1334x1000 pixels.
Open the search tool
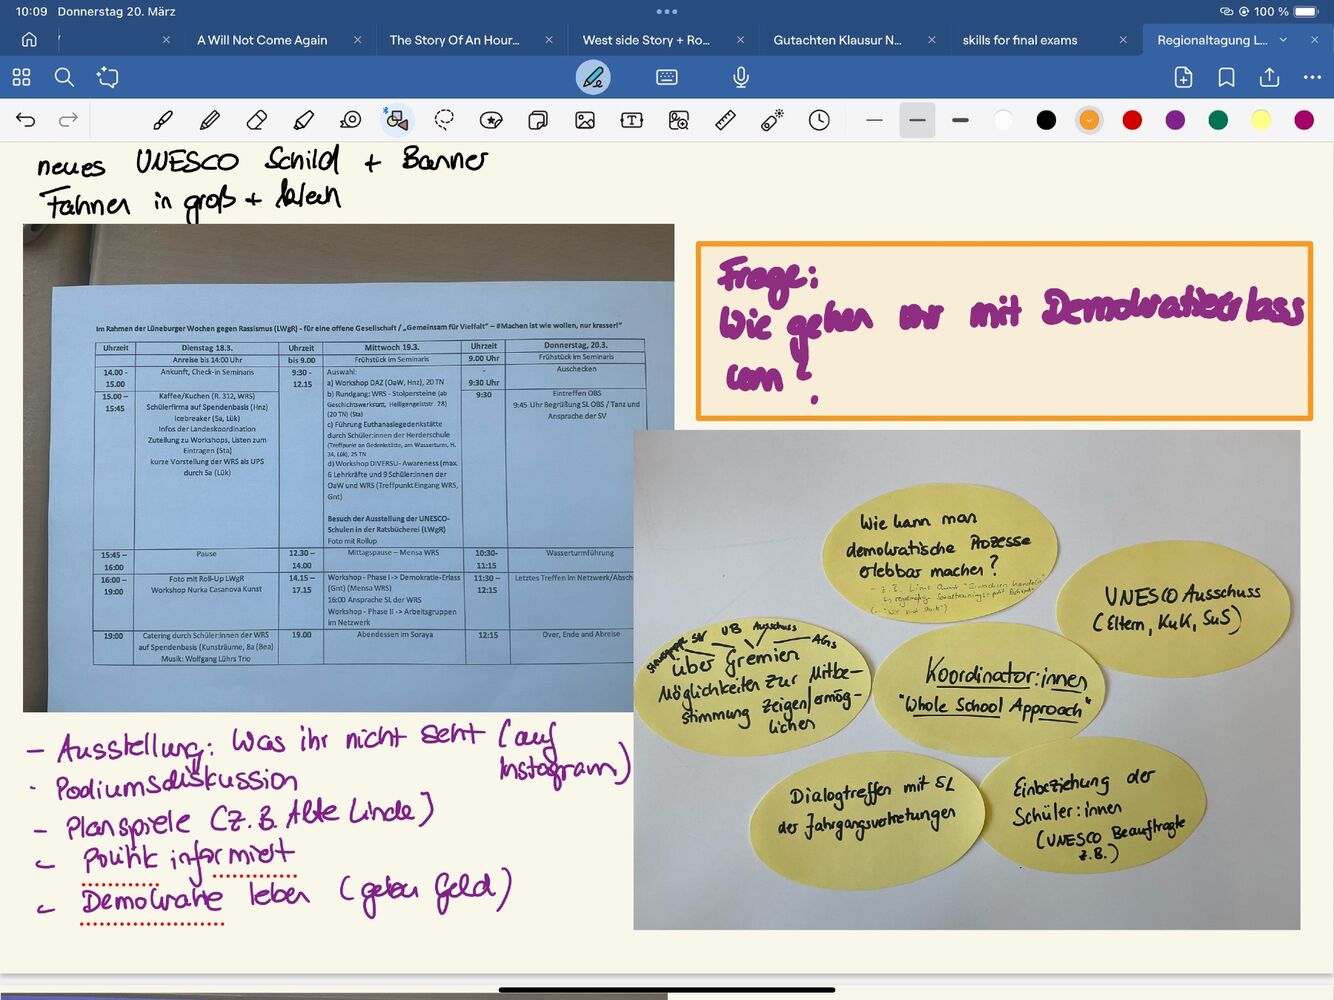click(64, 77)
